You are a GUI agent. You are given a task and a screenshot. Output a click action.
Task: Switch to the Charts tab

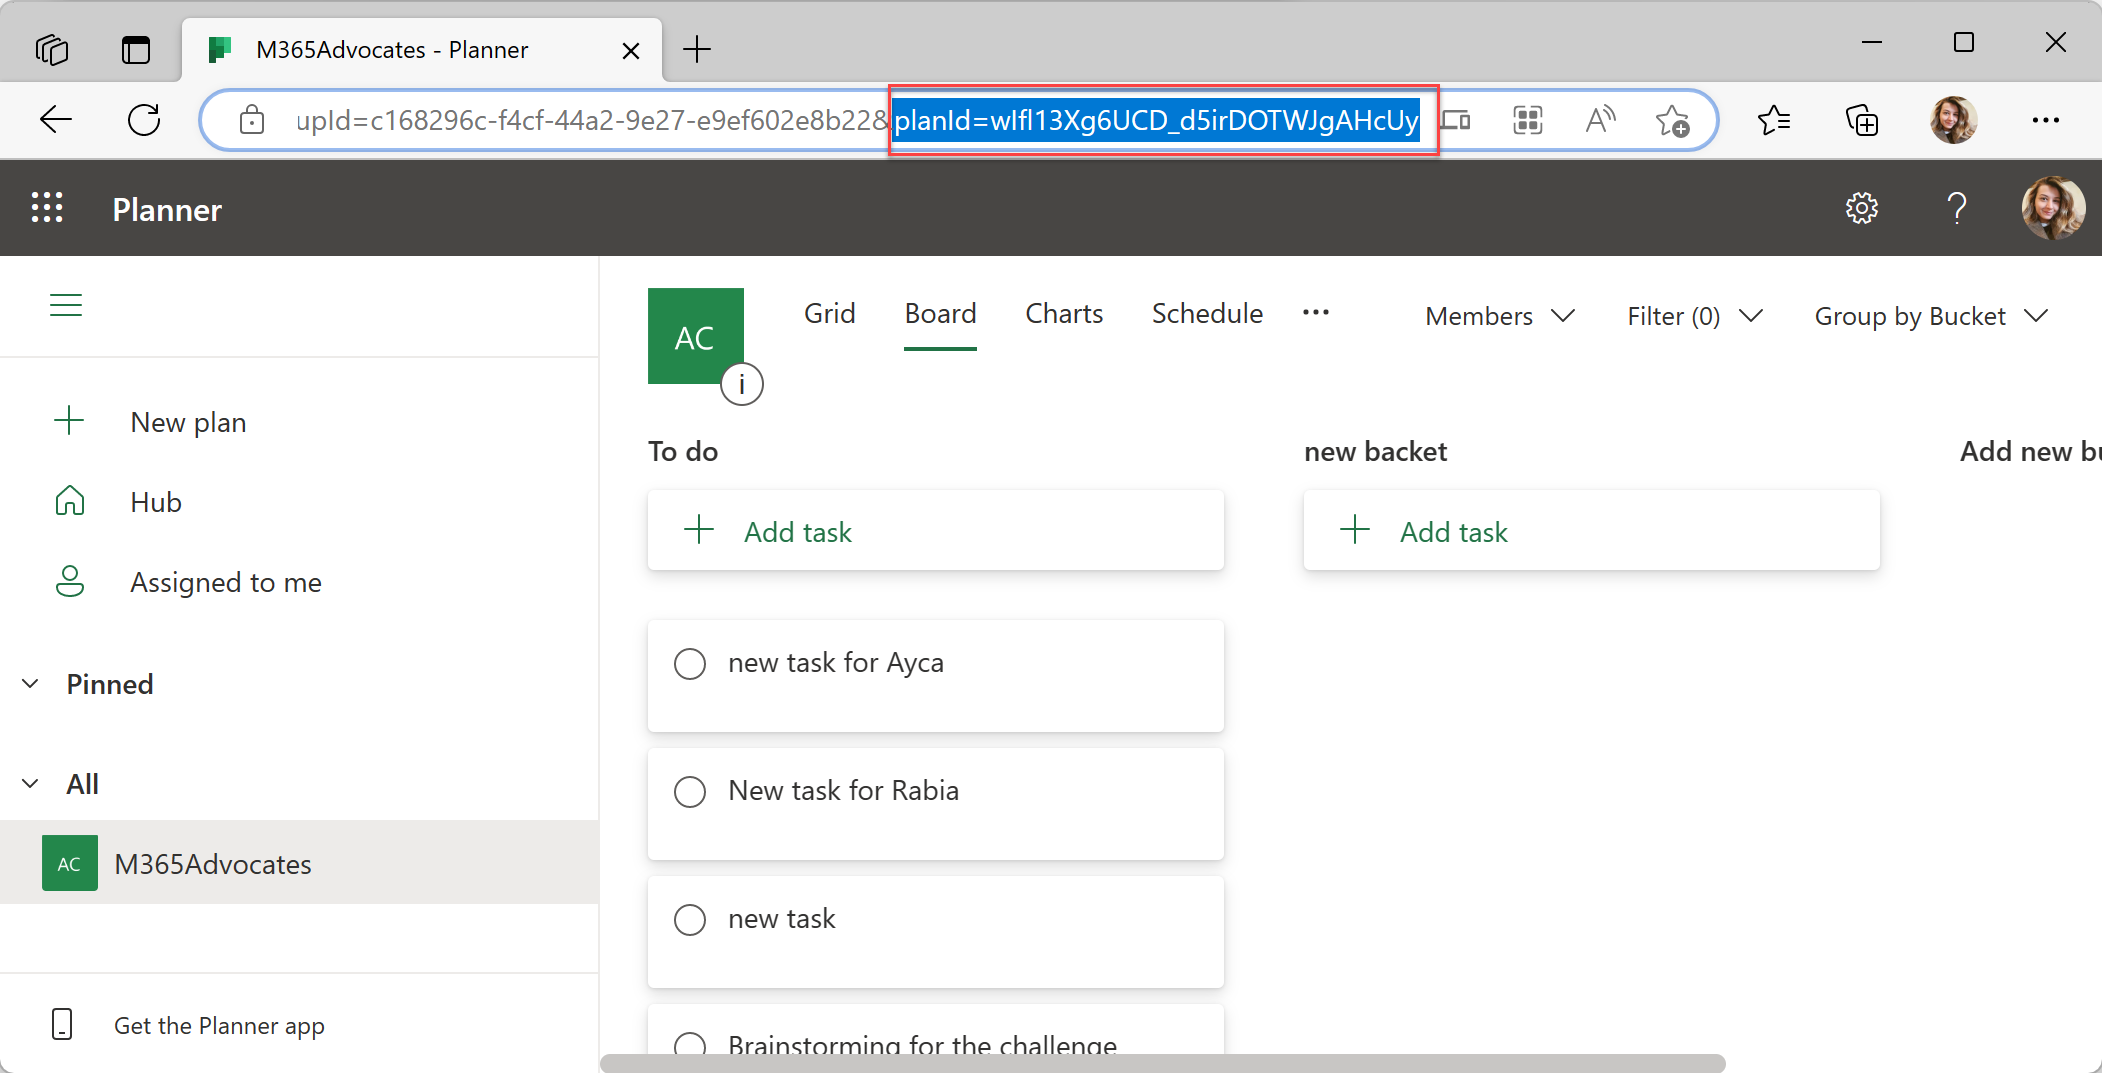(1064, 313)
